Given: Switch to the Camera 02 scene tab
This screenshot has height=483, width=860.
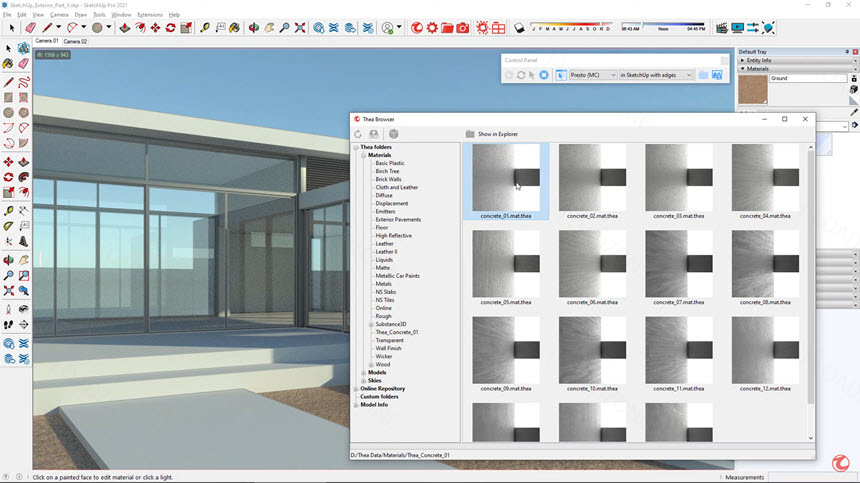Looking at the screenshot, I should 75,41.
